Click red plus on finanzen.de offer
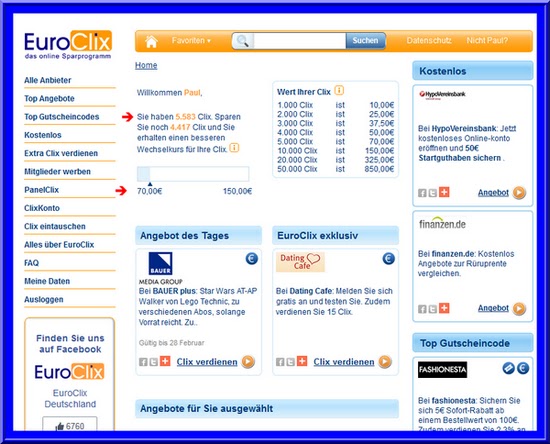Viewport: 550px width, 444px height. (444, 308)
